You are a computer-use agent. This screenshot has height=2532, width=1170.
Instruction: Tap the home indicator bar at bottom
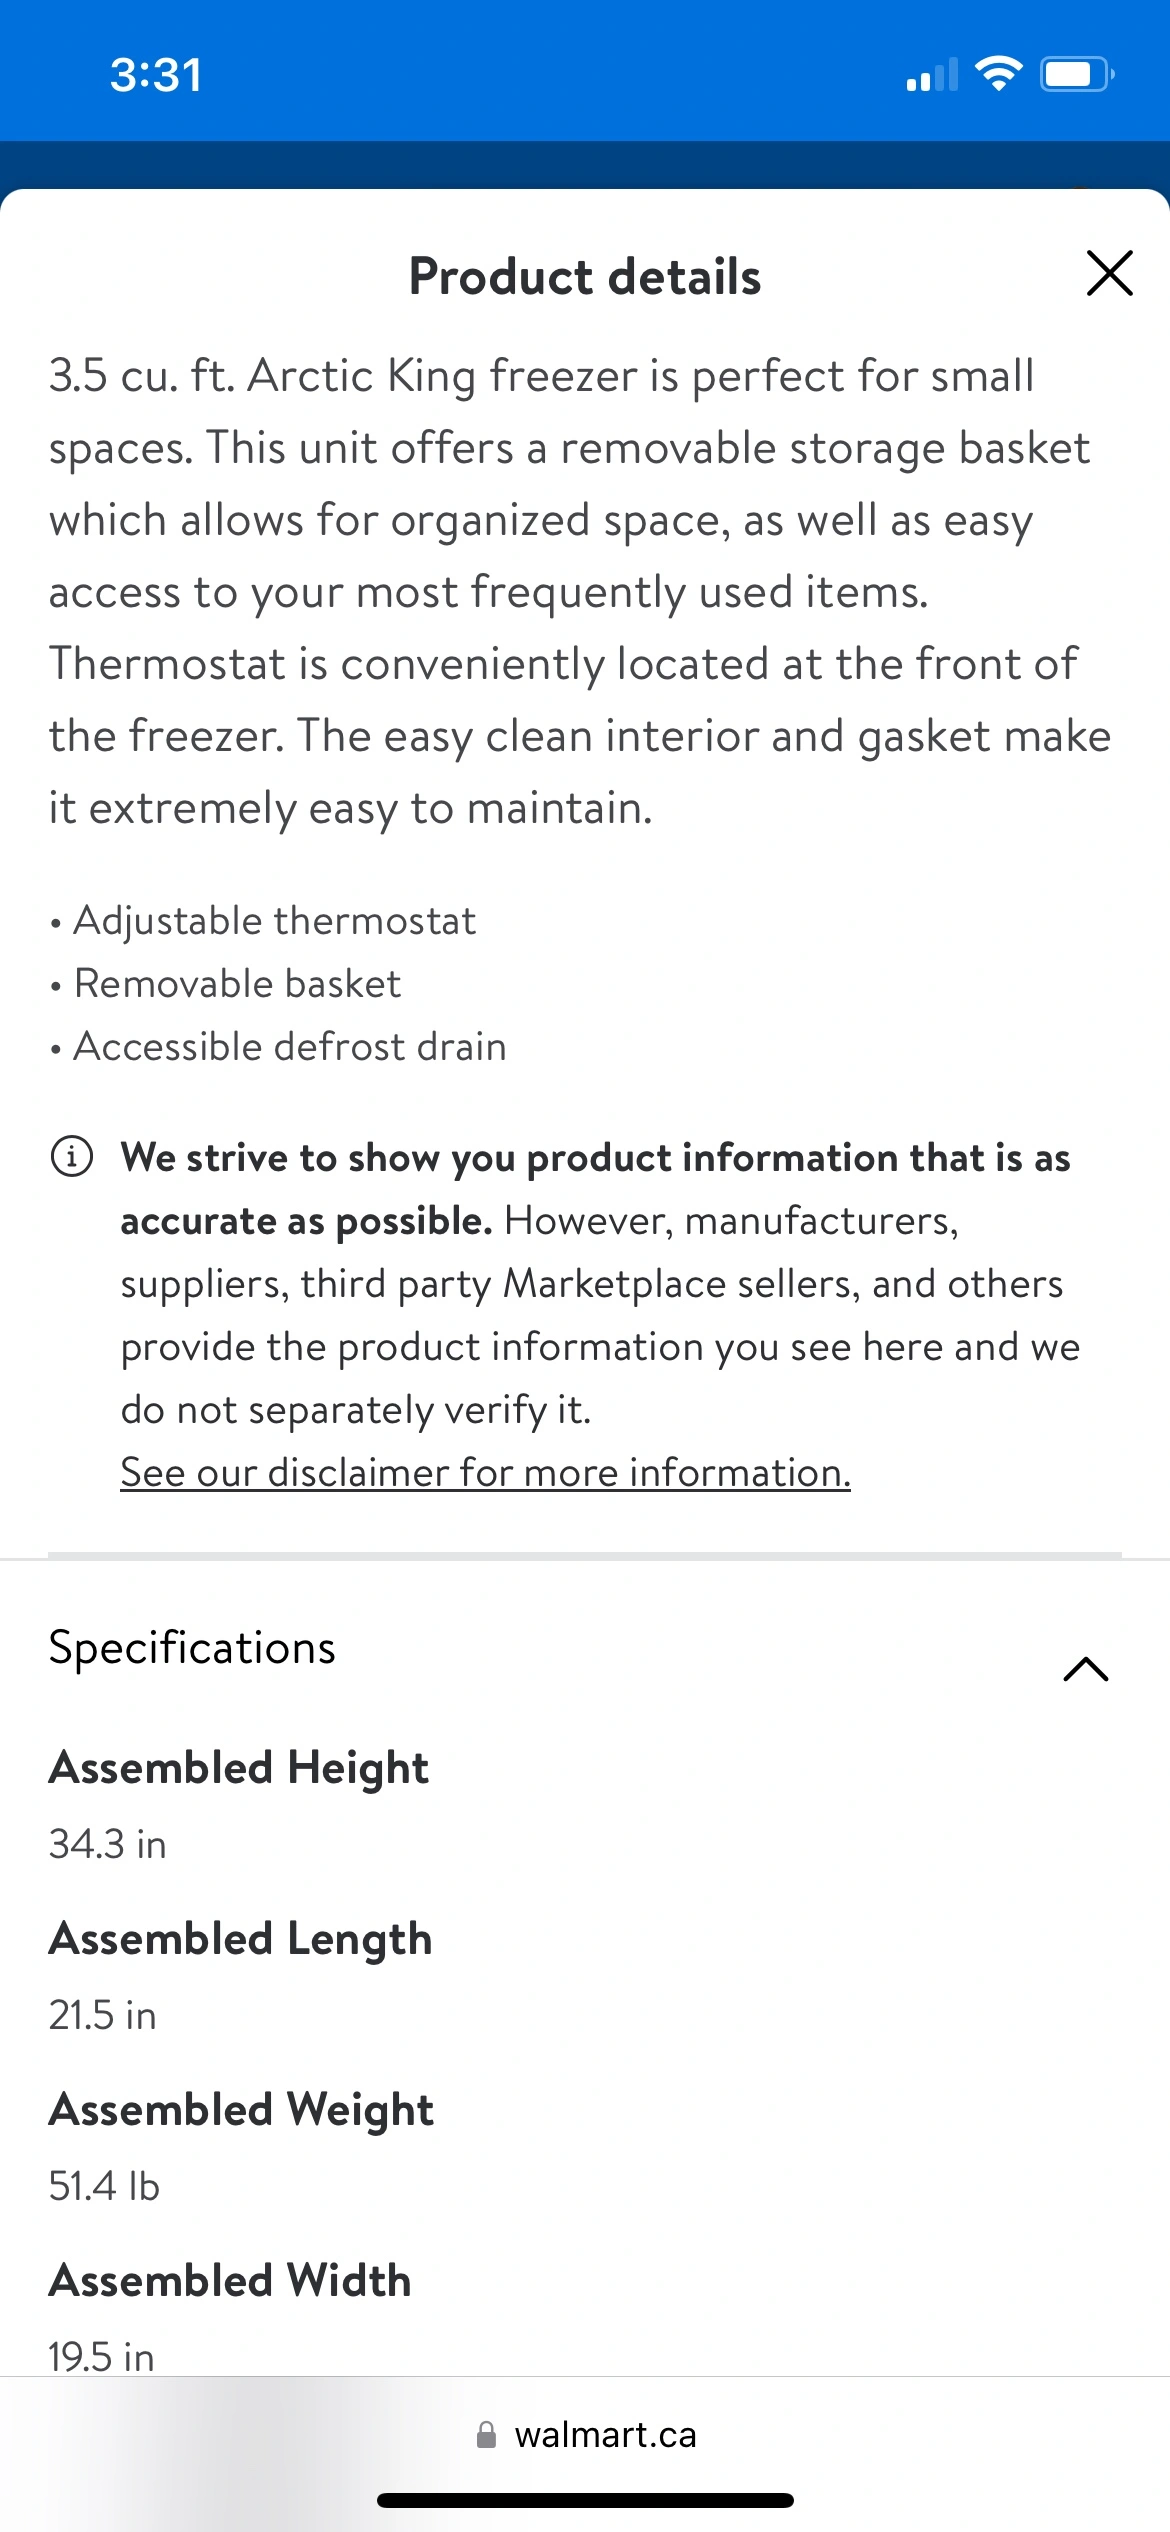[x=585, y=2500]
